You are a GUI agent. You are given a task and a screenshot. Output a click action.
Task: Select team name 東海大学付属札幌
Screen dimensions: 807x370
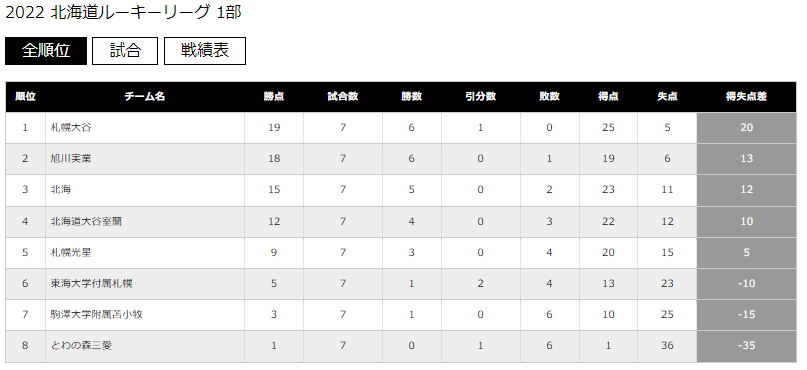(x=92, y=284)
